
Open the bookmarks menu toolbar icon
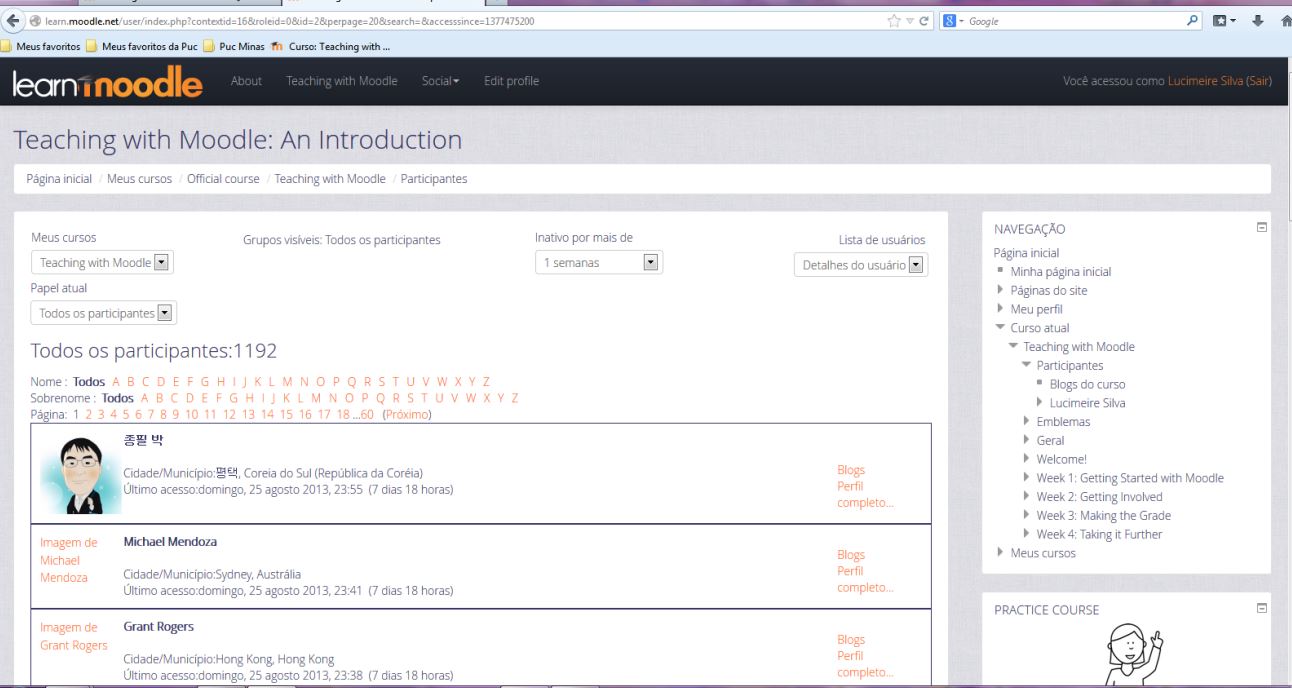[x=1222, y=22]
